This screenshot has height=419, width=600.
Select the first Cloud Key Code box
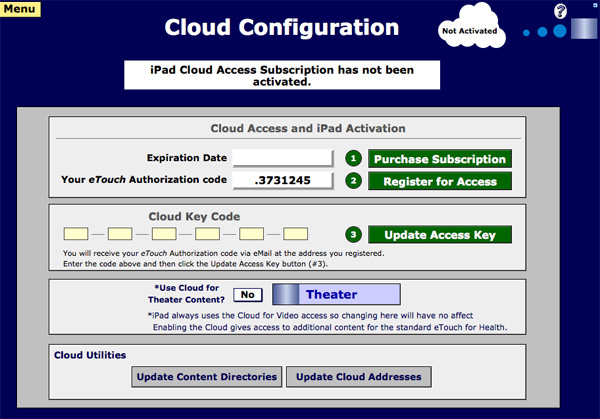click(76, 234)
